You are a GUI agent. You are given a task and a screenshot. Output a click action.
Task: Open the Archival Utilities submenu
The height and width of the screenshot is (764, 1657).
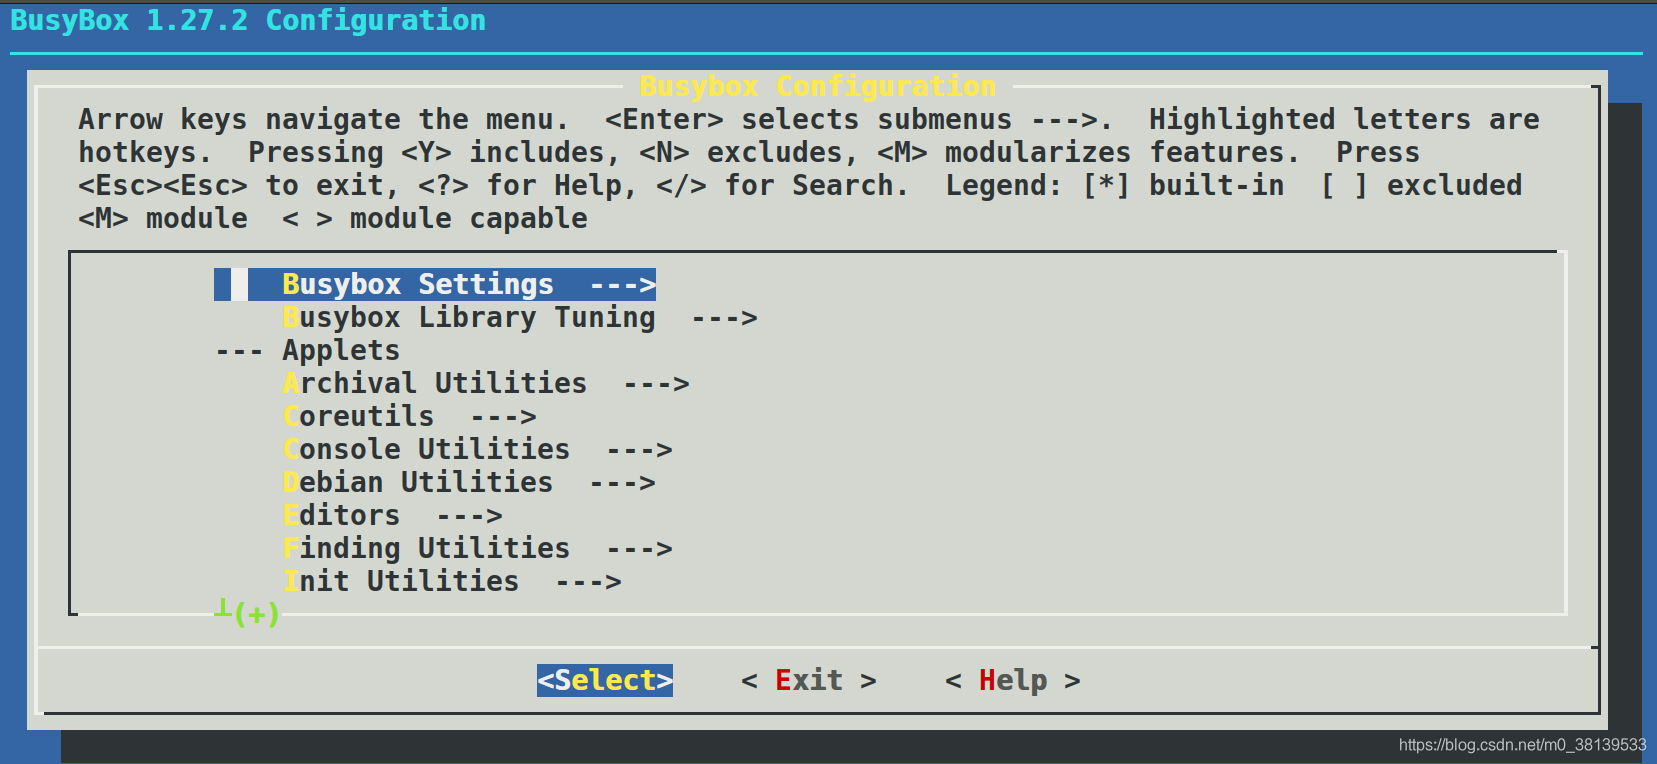tap(485, 384)
